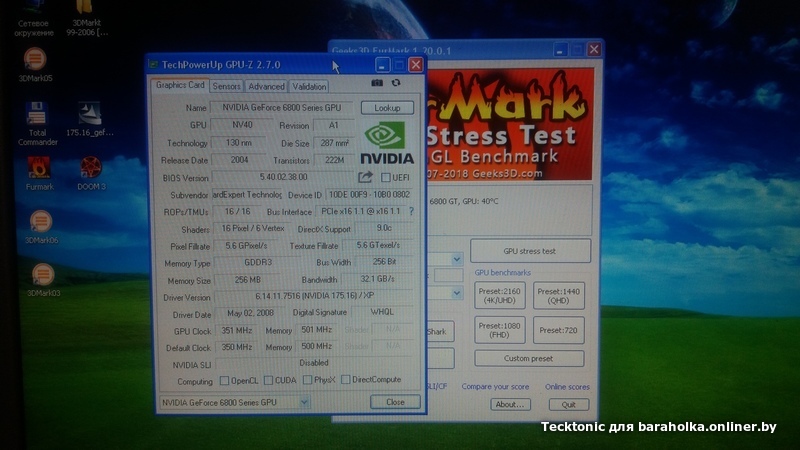Image resolution: width=800 pixels, height=450 pixels.
Task: Run Preset:720 benchmark
Action: pos(559,330)
